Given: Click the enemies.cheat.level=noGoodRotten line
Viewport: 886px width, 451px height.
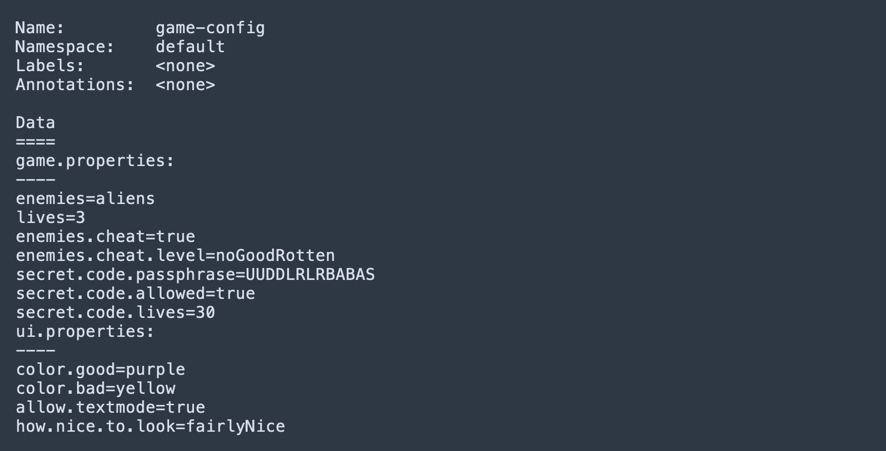Looking at the screenshot, I should click(x=175, y=256).
